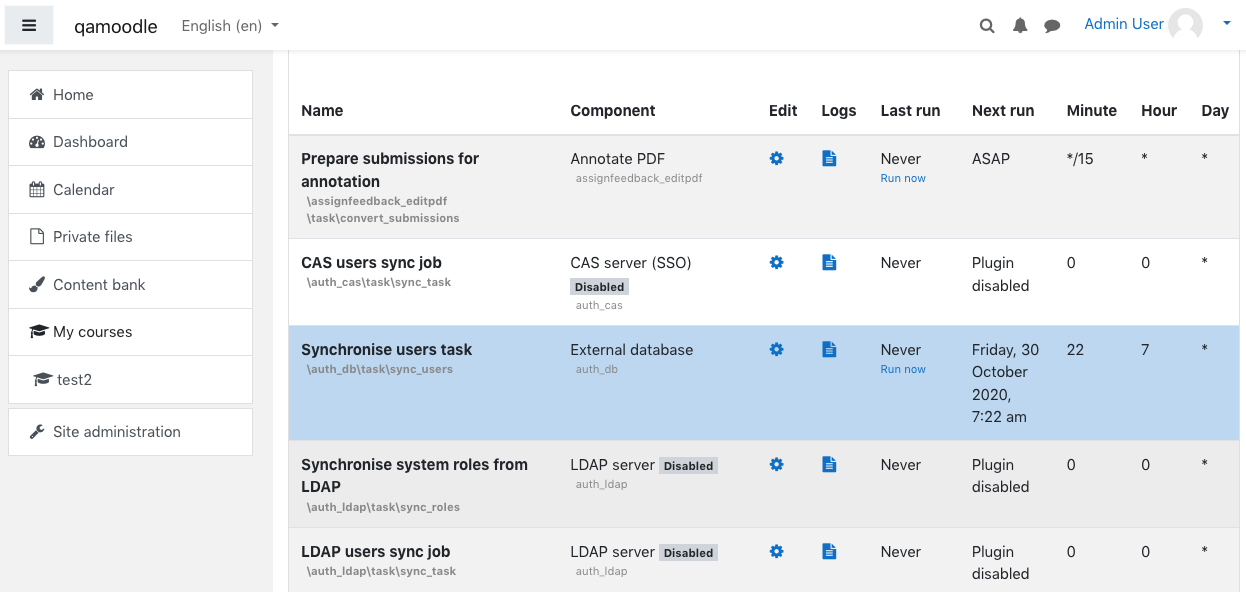The image size is (1246, 592).
Task: Edit gear for Synchronise users task
Action: click(x=776, y=349)
